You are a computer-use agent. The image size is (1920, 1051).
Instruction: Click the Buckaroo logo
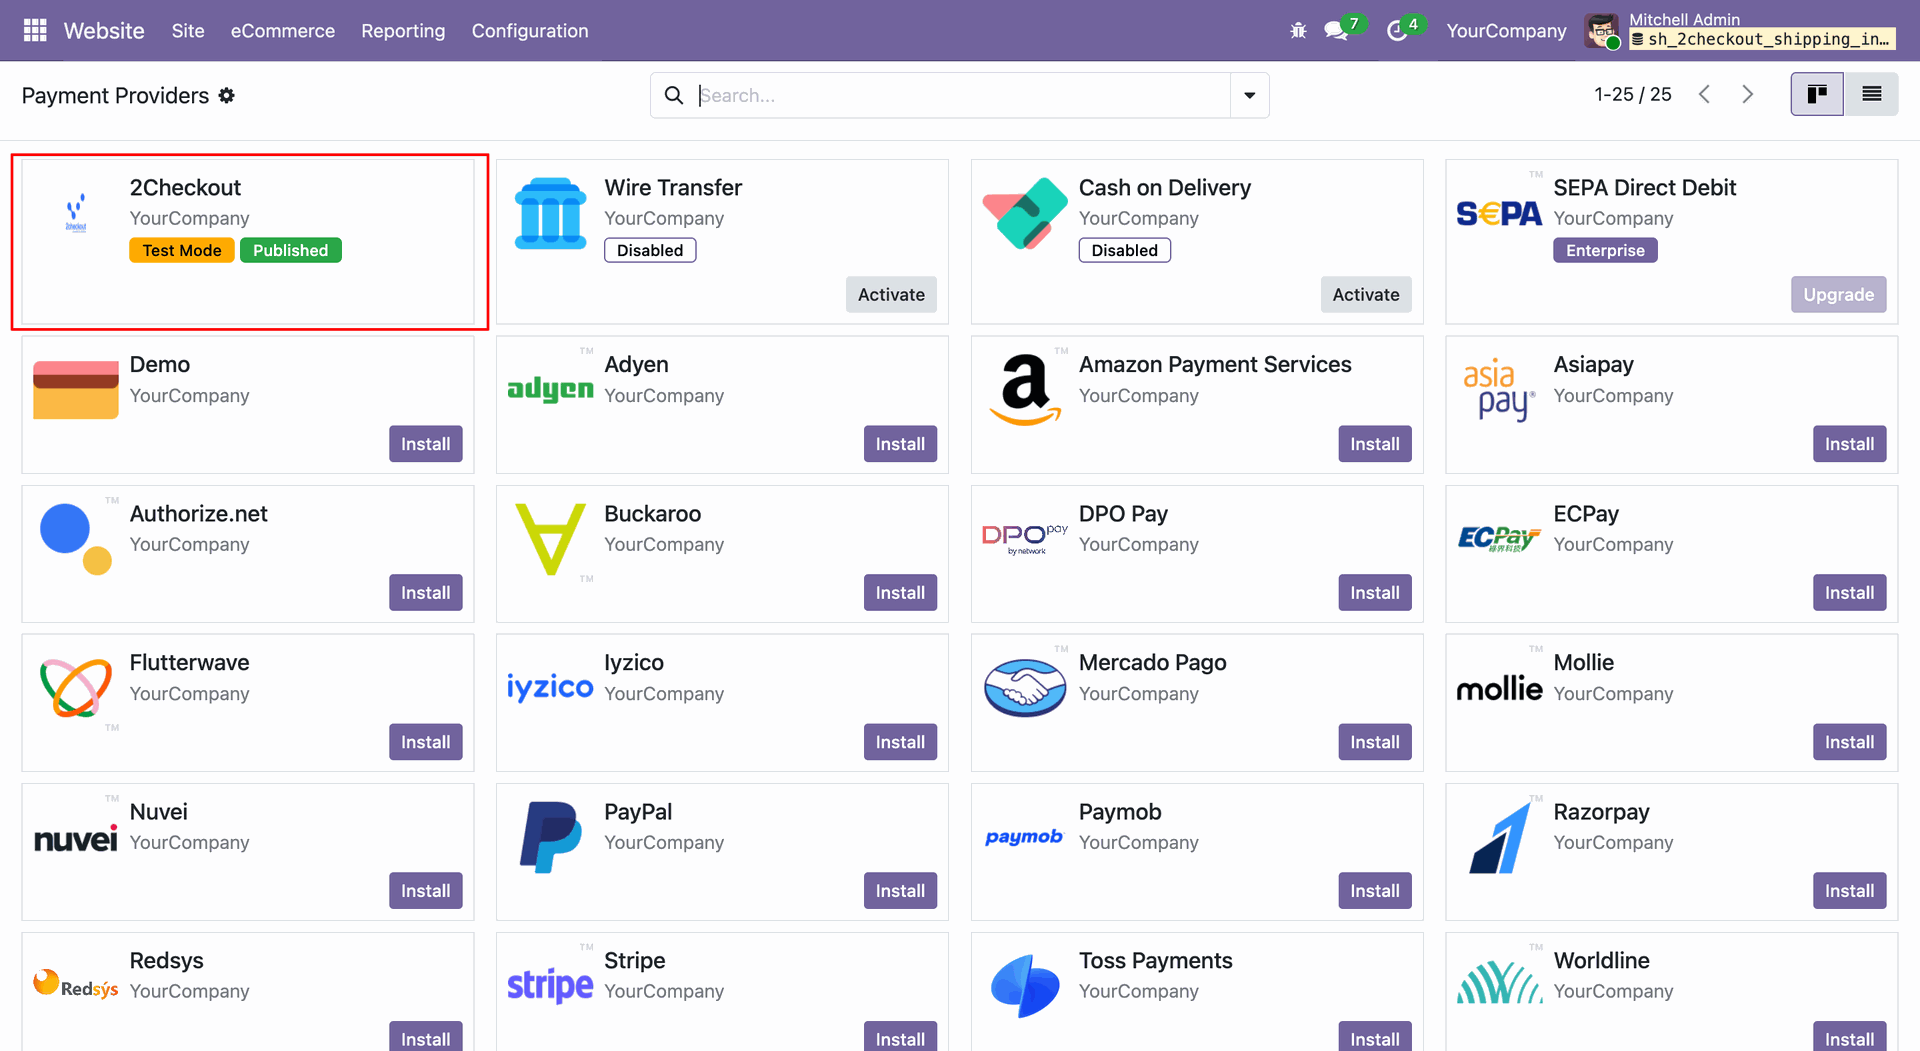550,539
